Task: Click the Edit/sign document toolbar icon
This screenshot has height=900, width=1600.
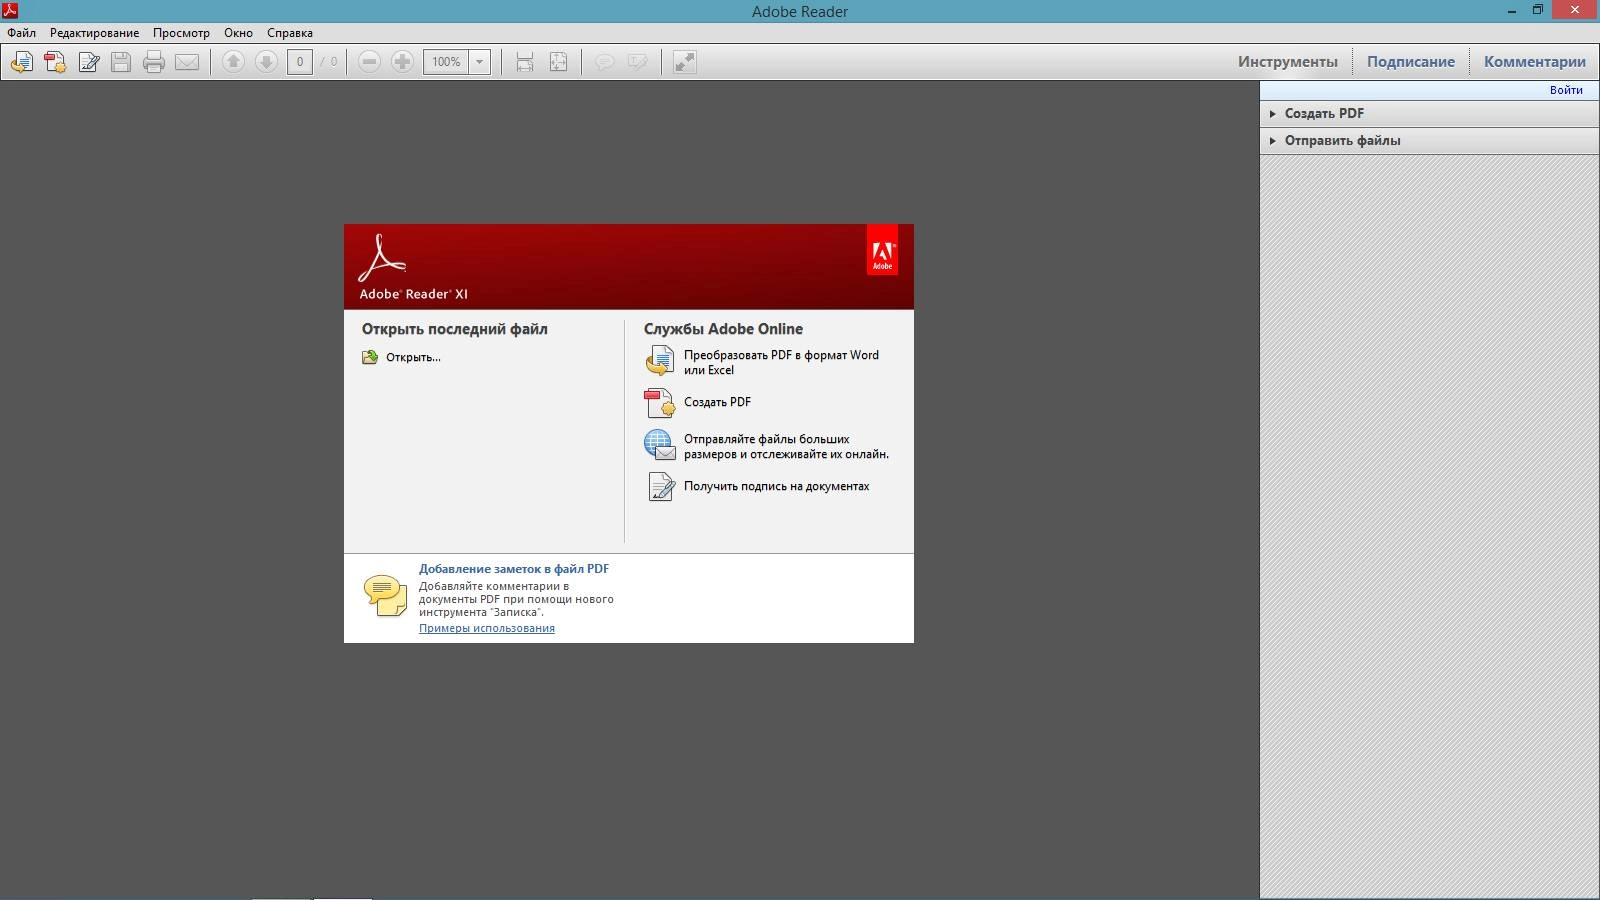Action: (x=88, y=62)
